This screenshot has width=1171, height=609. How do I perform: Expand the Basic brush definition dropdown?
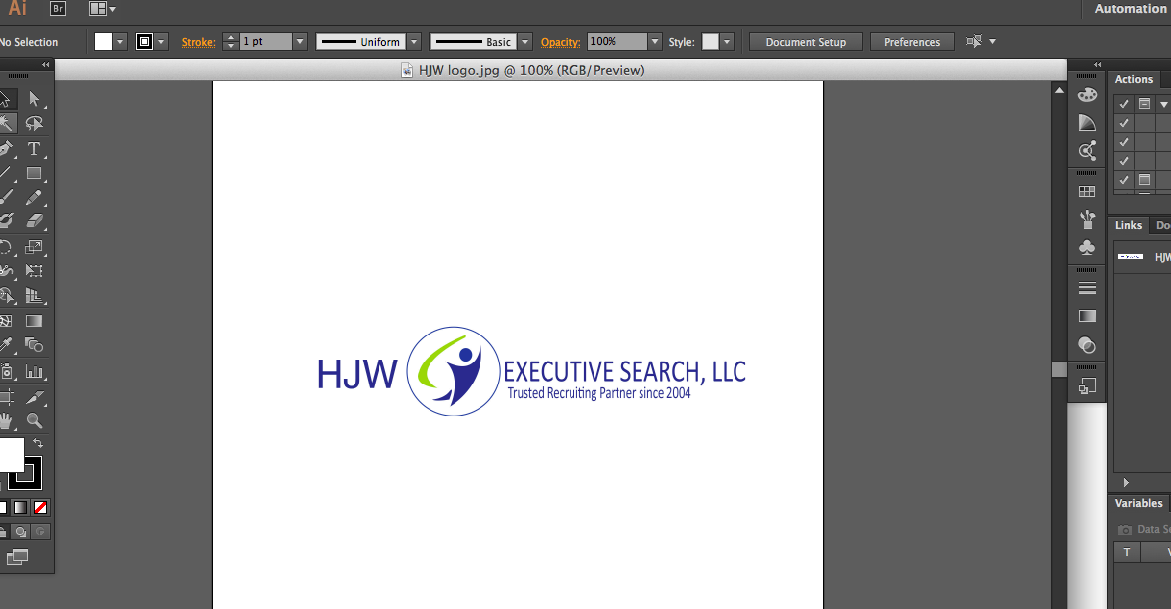pos(524,41)
